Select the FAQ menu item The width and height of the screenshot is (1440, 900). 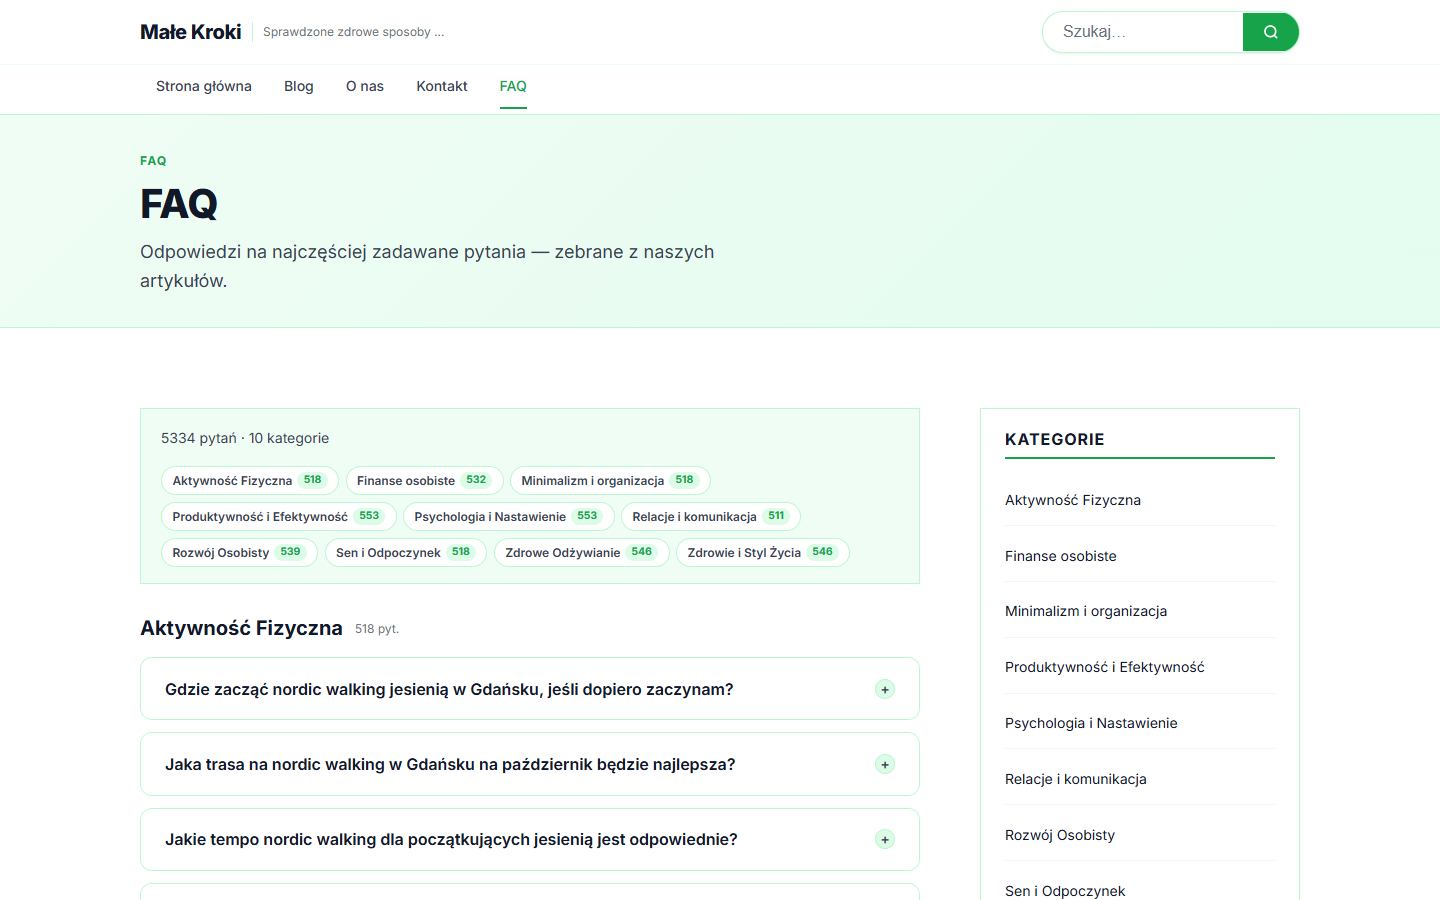pyautogui.click(x=513, y=86)
